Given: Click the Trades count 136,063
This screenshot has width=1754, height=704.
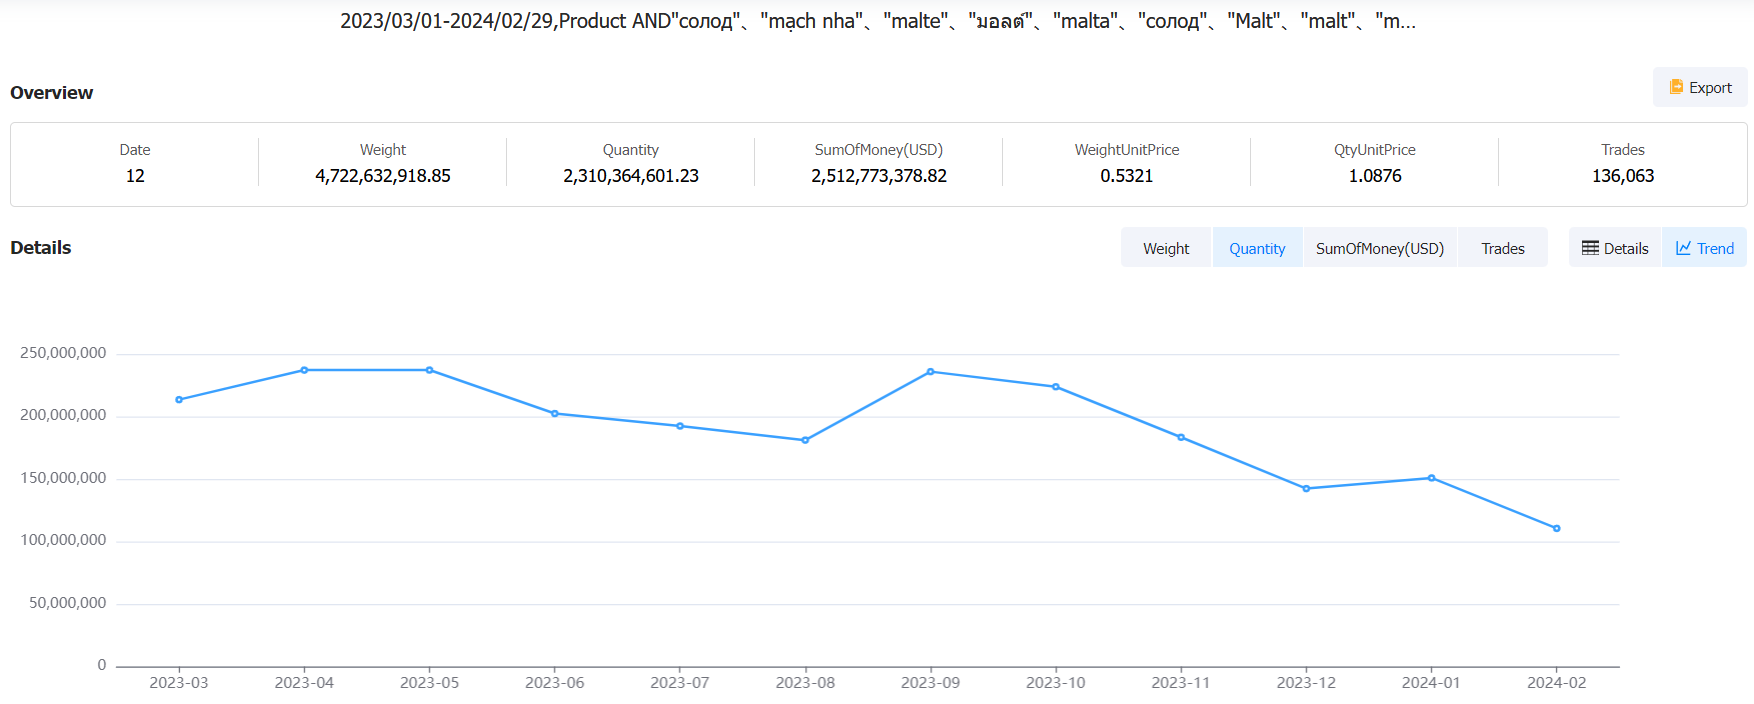Looking at the screenshot, I should [x=1622, y=176].
